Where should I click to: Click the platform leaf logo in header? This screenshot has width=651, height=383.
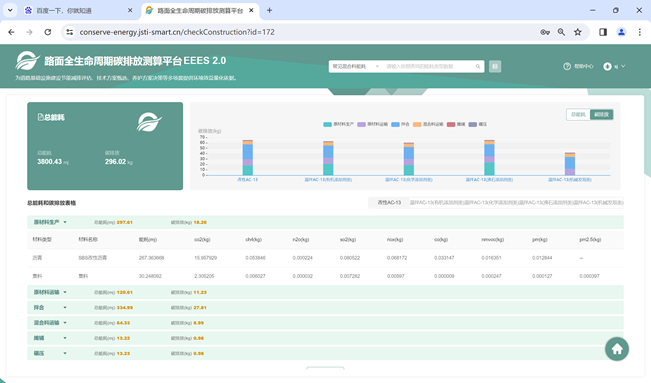click(x=27, y=61)
